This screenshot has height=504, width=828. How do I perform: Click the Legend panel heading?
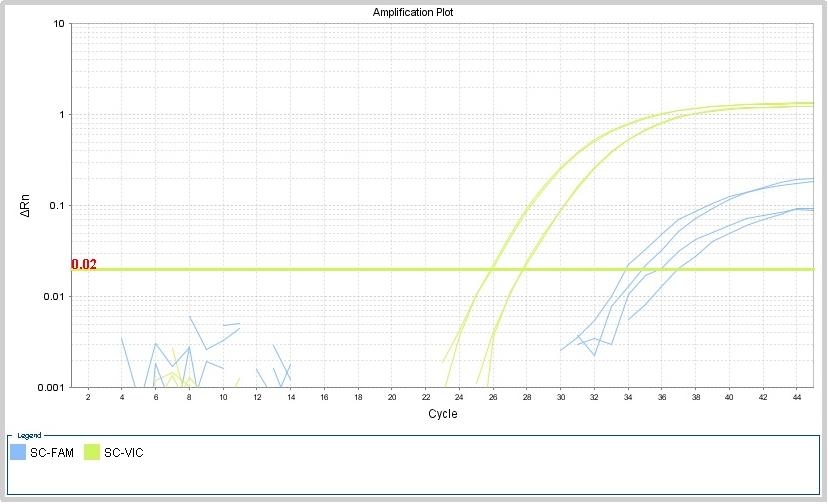coord(30,435)
